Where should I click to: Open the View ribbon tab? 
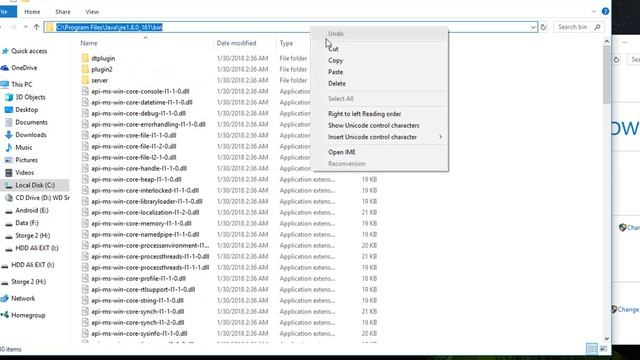tap(92, 12)
